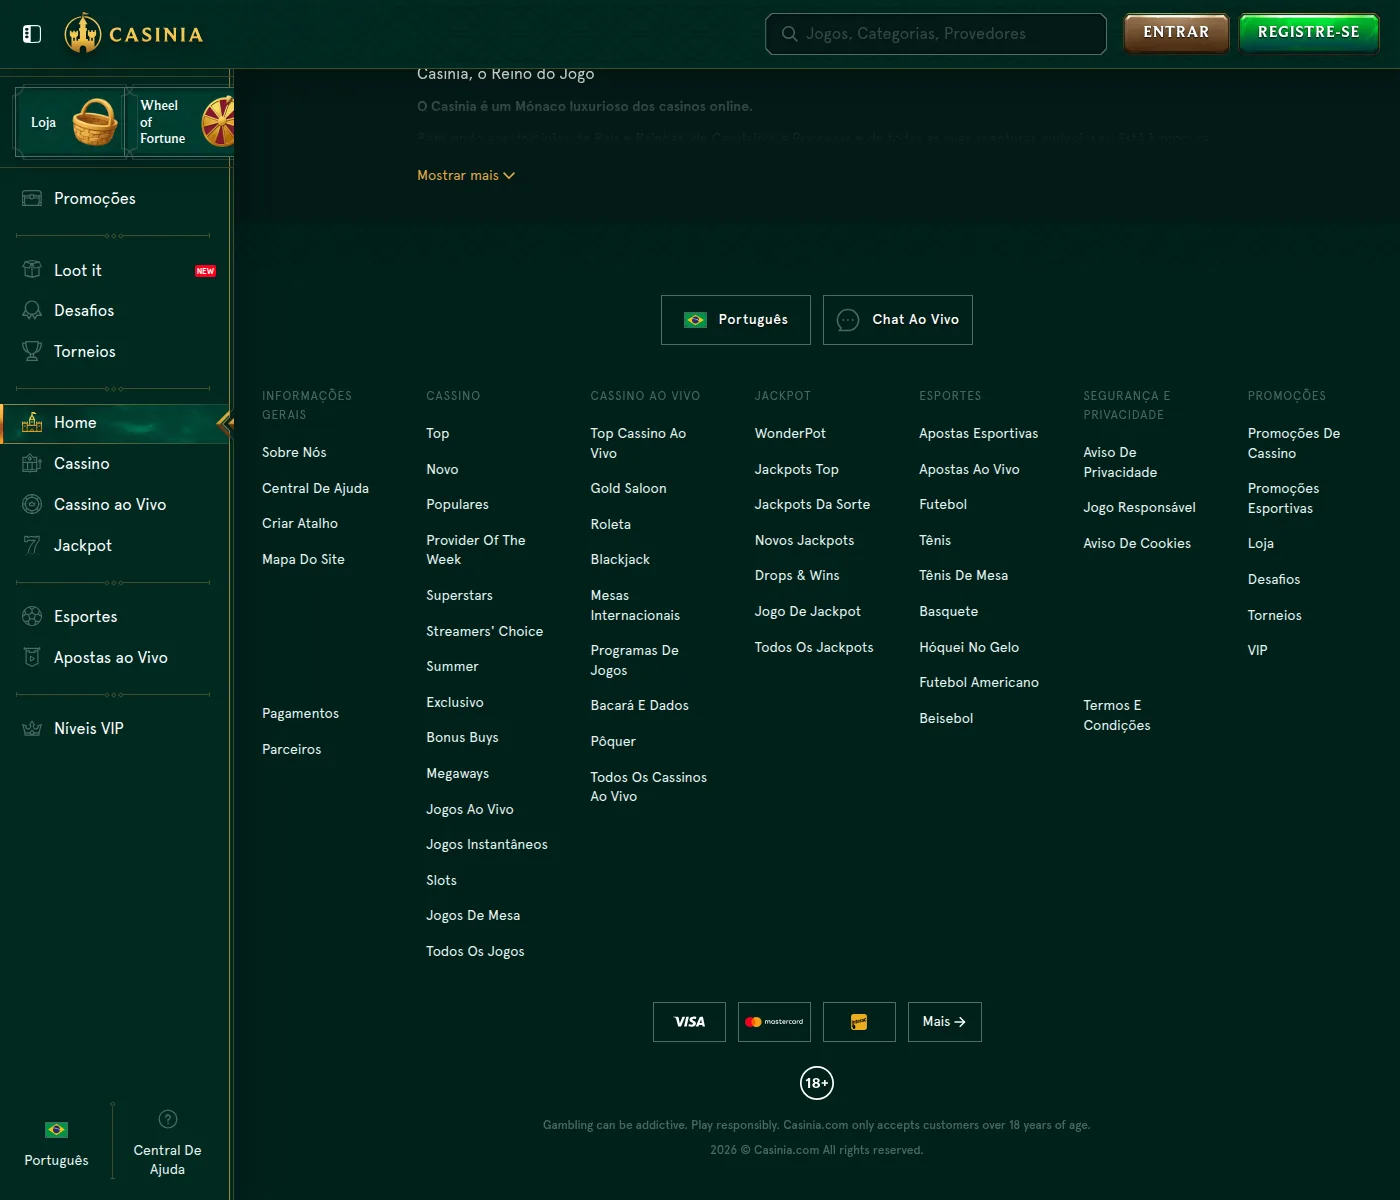Open Apostas ao Vivo sidebar item
Screen dimensions: 1400x1200
click(x=115, y=657)
